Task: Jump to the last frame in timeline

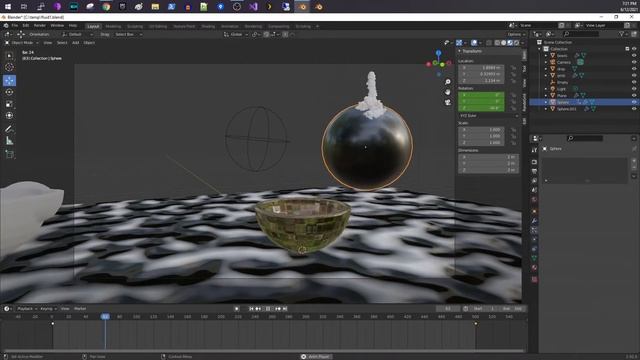Action: [285, 309]
